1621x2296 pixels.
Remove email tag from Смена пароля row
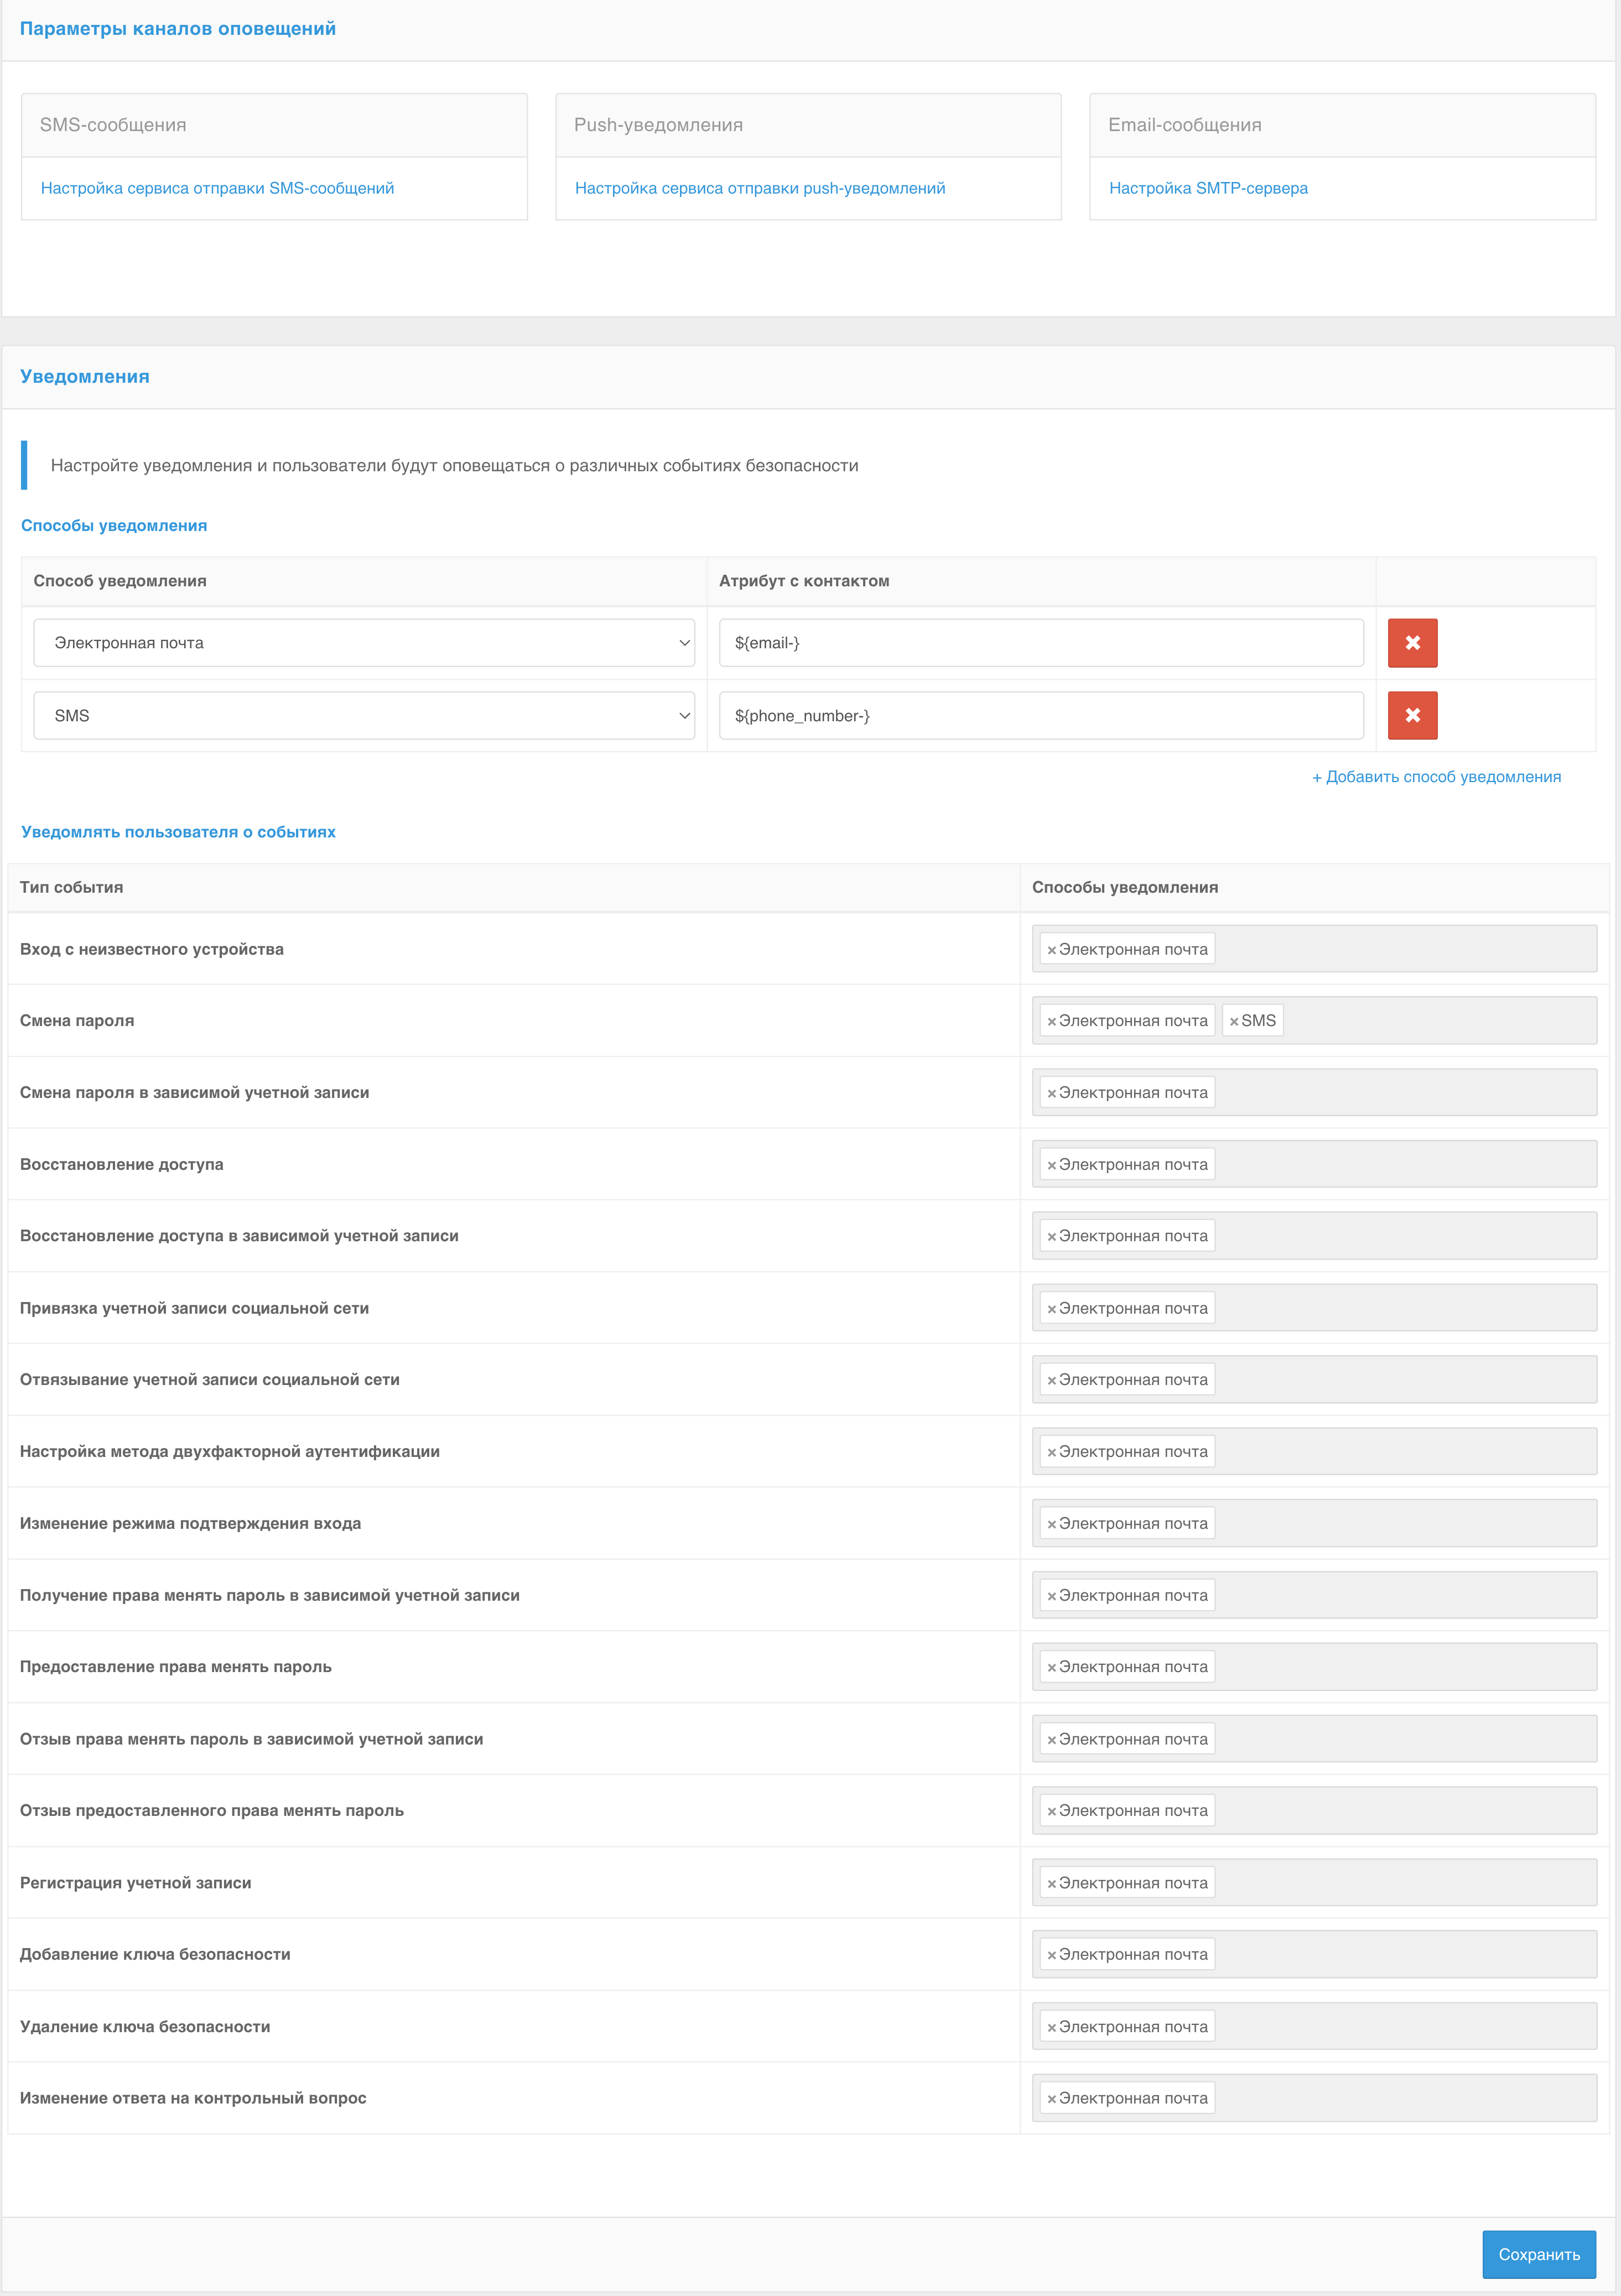pos(1051,1021)
